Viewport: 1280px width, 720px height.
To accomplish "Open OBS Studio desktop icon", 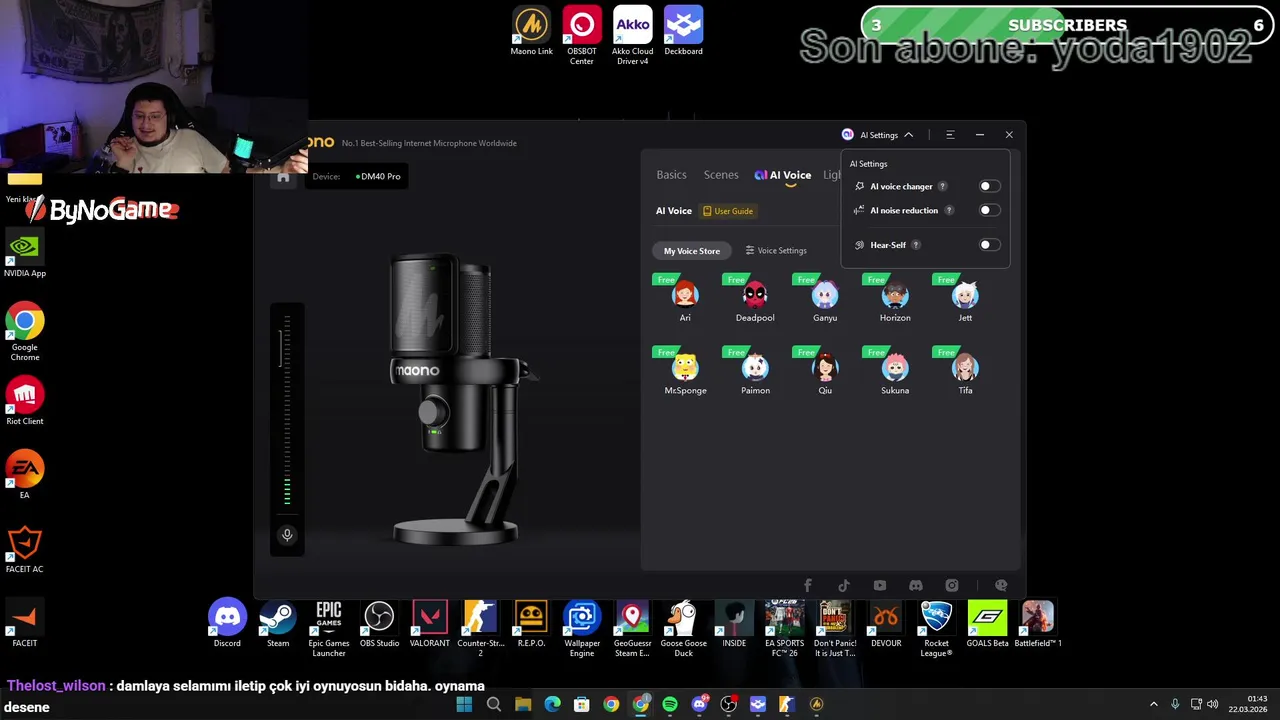I will point(379,624).
